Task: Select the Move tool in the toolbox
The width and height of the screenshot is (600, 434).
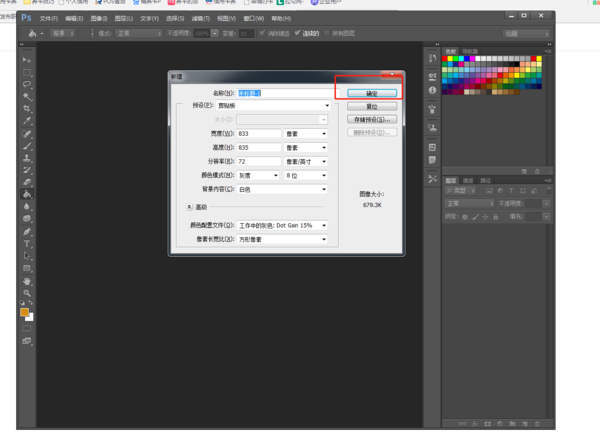Action: point(27,60)
